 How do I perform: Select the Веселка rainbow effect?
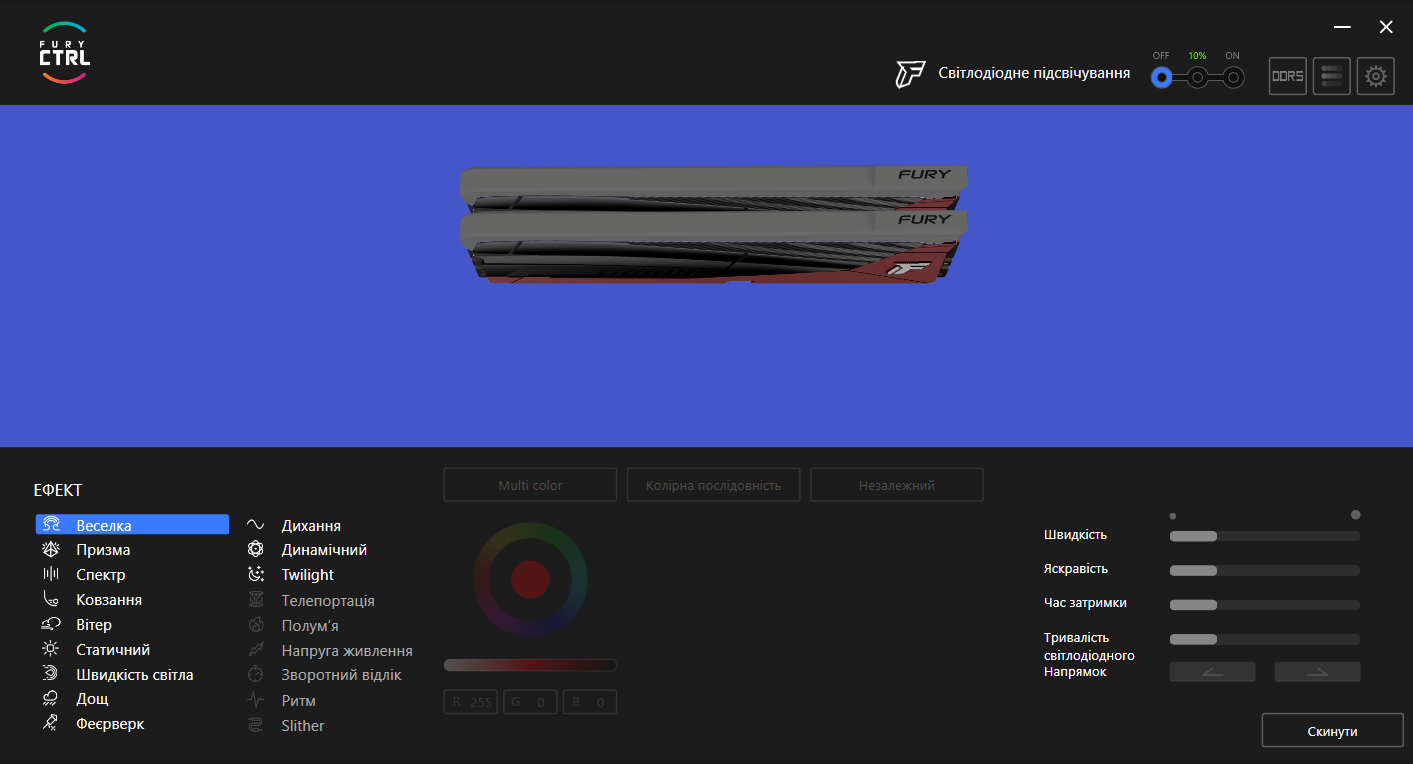[x=132, y=525]
